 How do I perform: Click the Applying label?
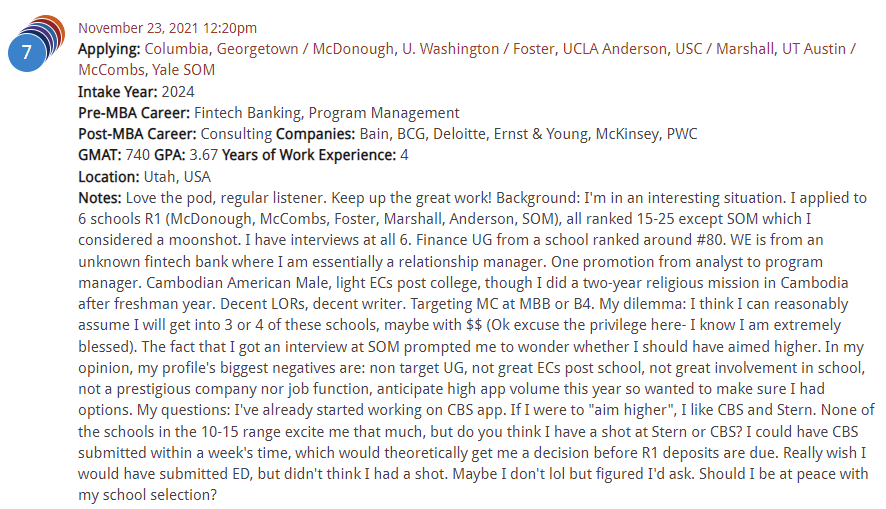[x=108, y=50]
